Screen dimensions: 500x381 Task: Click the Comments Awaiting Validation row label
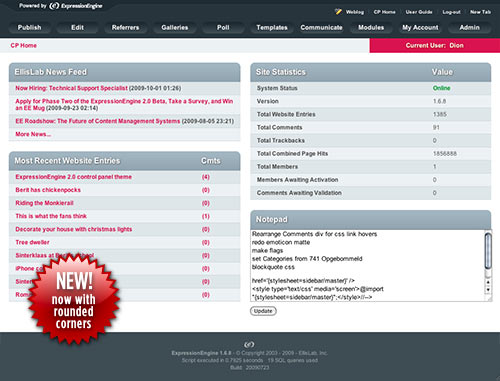[x=299, y=193]
